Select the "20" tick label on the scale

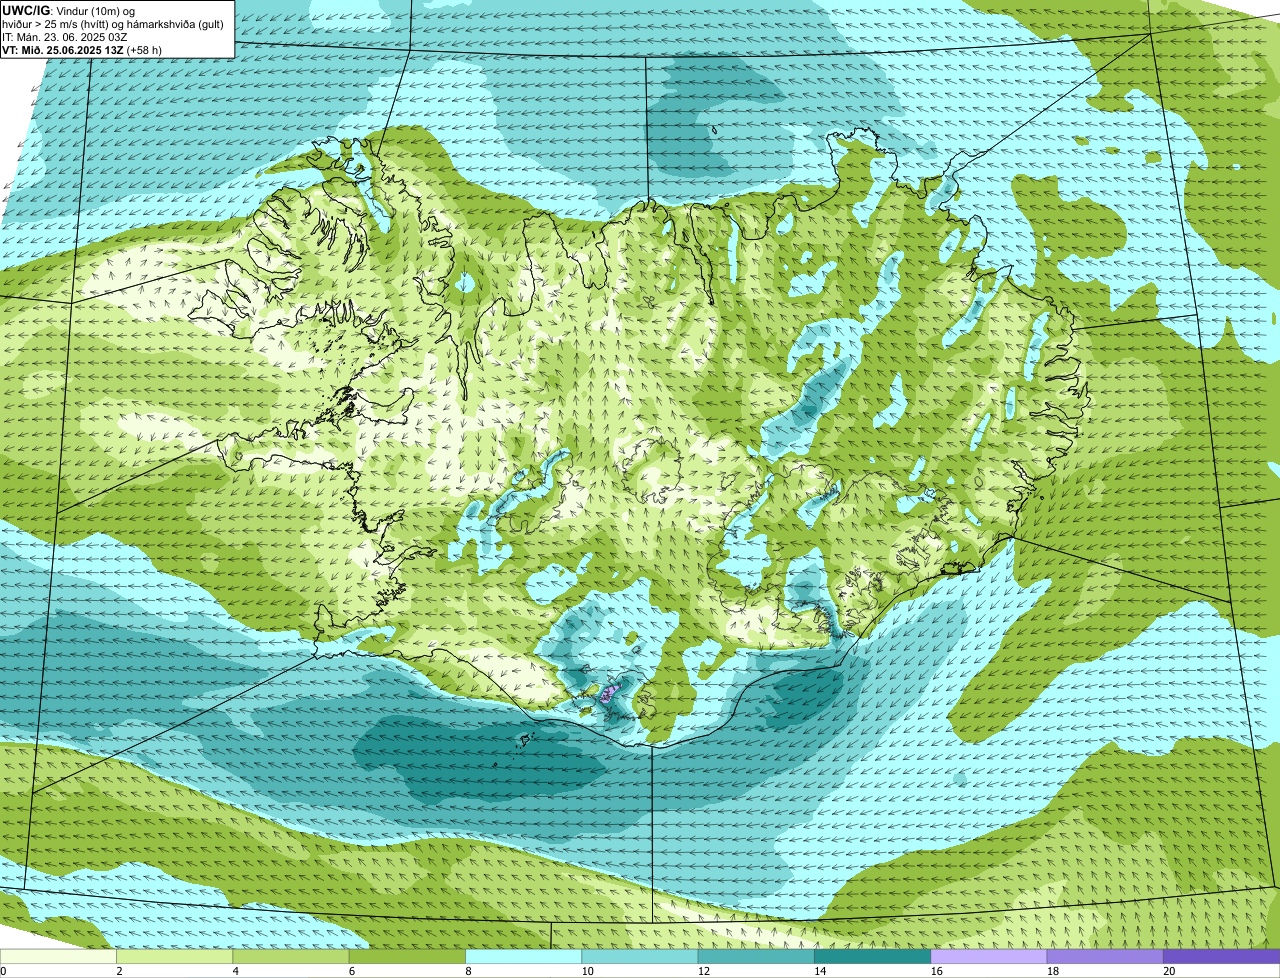pyautogui.click(x=1169, y=971)
